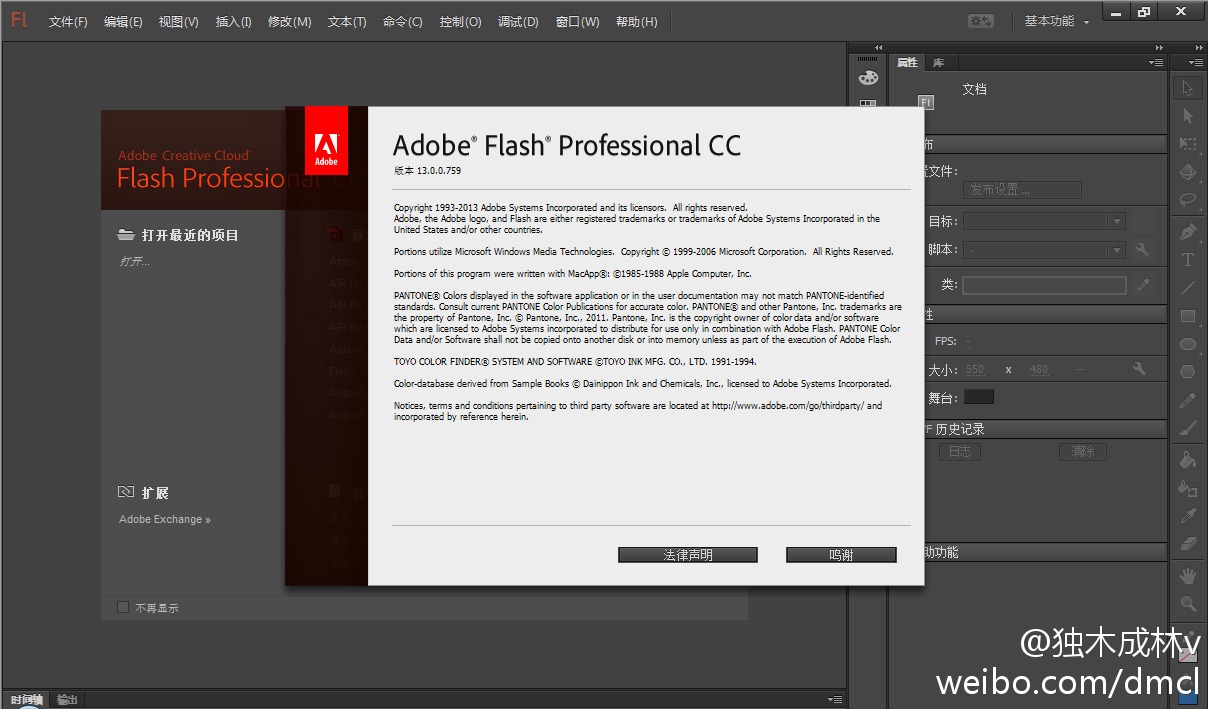
Task: Select the Brush tool
Action: click(1188, 427)
